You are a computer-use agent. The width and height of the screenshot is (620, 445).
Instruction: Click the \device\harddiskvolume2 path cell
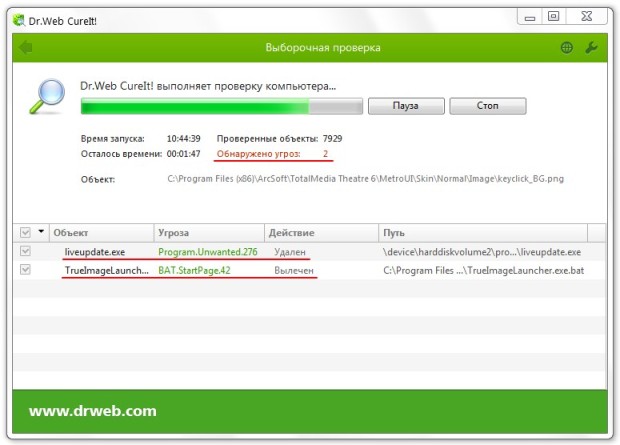coord(482,252)
